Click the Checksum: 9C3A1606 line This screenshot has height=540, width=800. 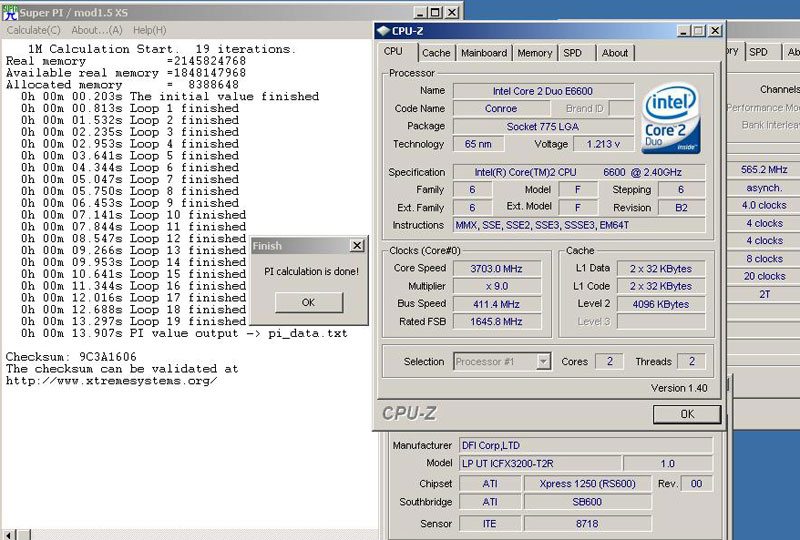(x=71, y=357)
